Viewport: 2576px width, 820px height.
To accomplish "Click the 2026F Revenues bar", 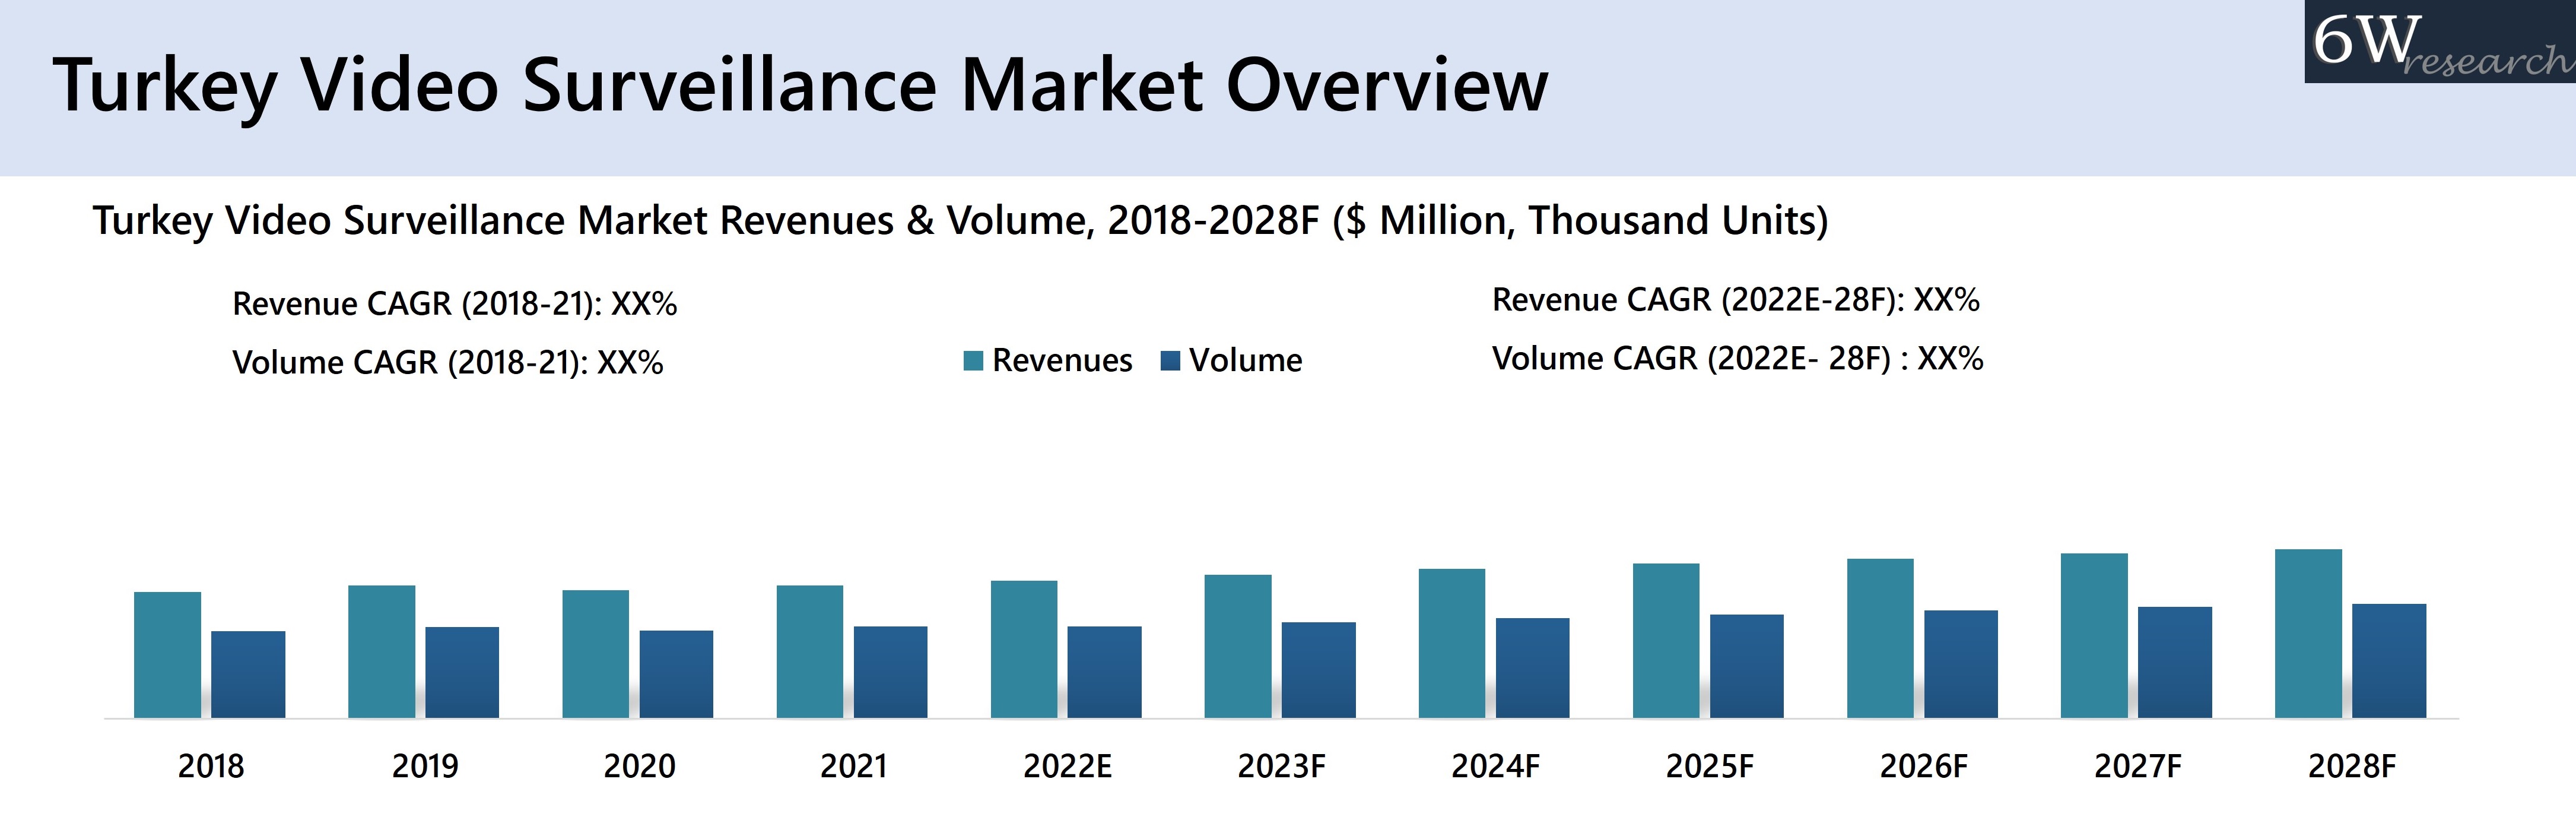I will [x=1880, y=638].
